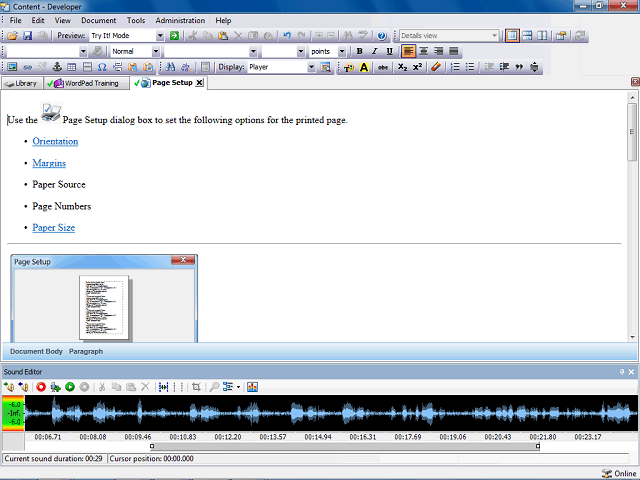Screen dimensions: 640x480
Task: Expand Sound Editor options dropdown arrow
Action: (238, 387)
